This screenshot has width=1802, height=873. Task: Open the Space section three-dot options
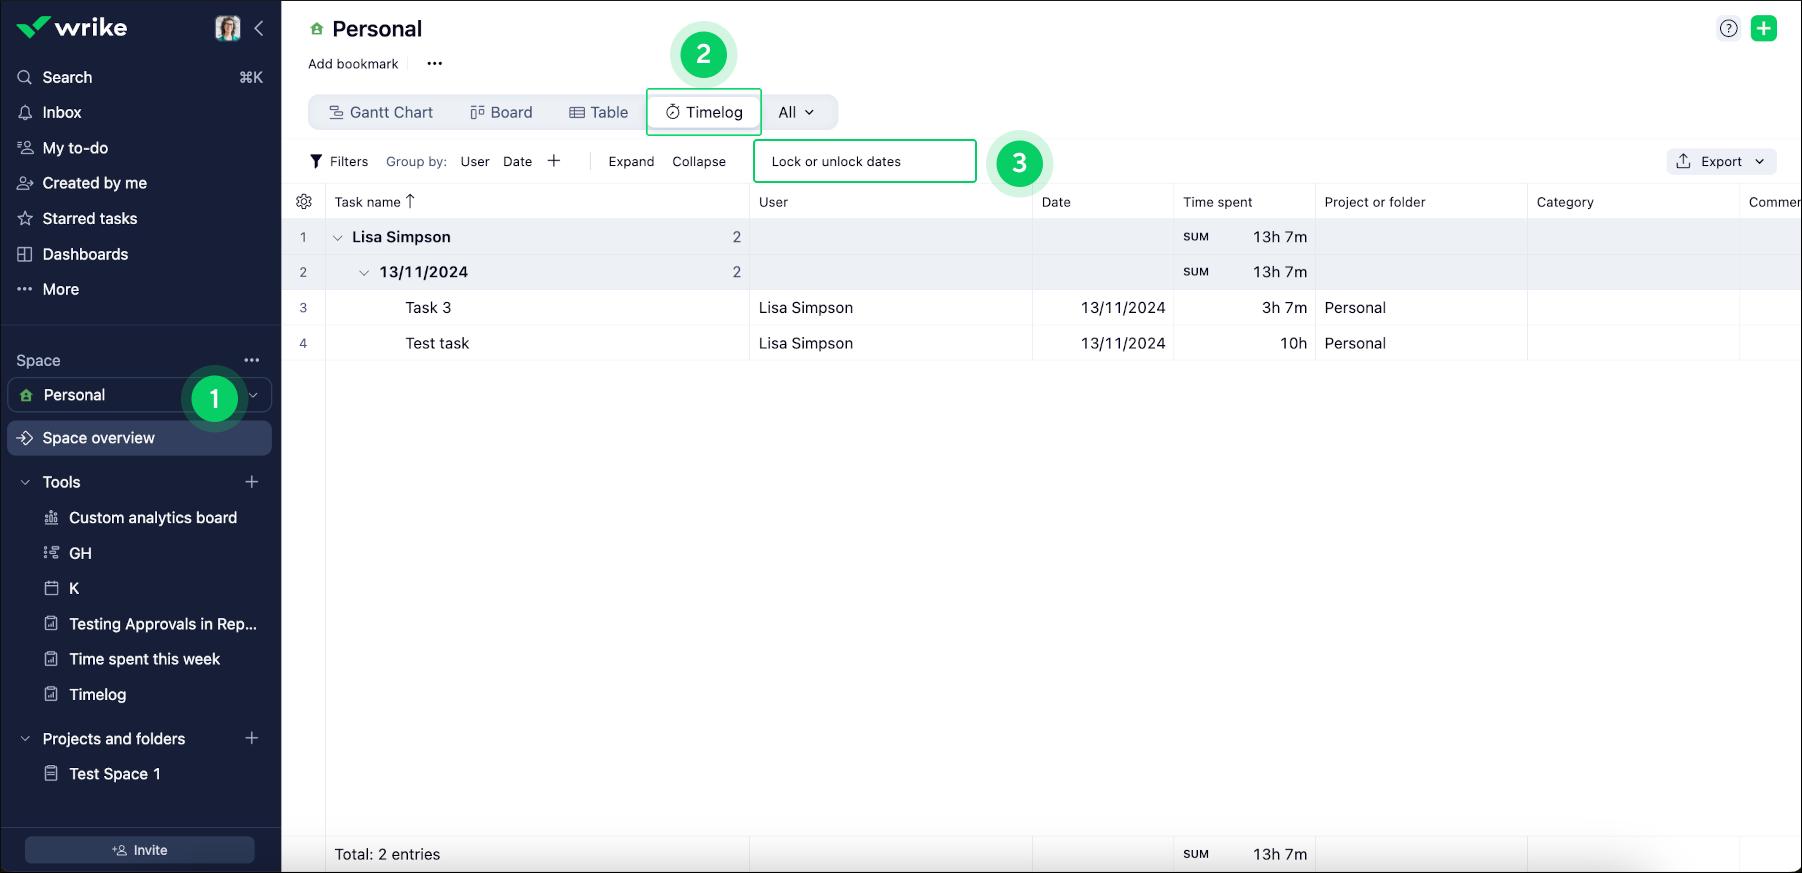point(252,360)
